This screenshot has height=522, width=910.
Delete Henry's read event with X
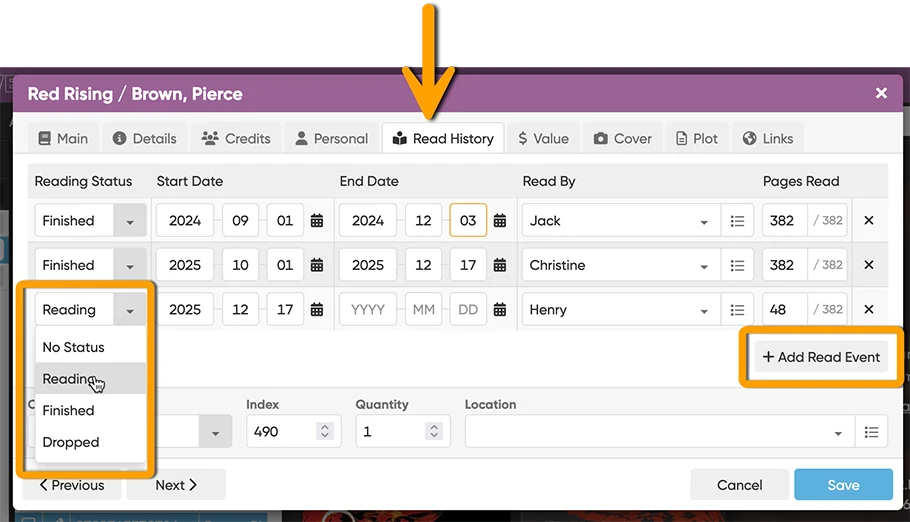coord(868,310)
